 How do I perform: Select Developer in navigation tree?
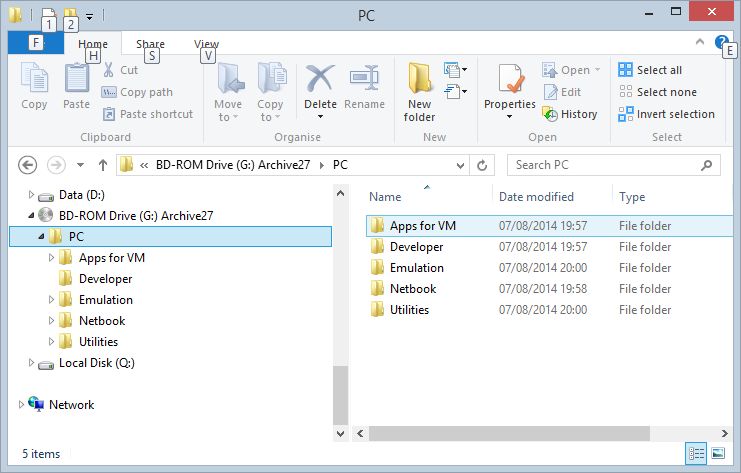(x=105, y=279)
